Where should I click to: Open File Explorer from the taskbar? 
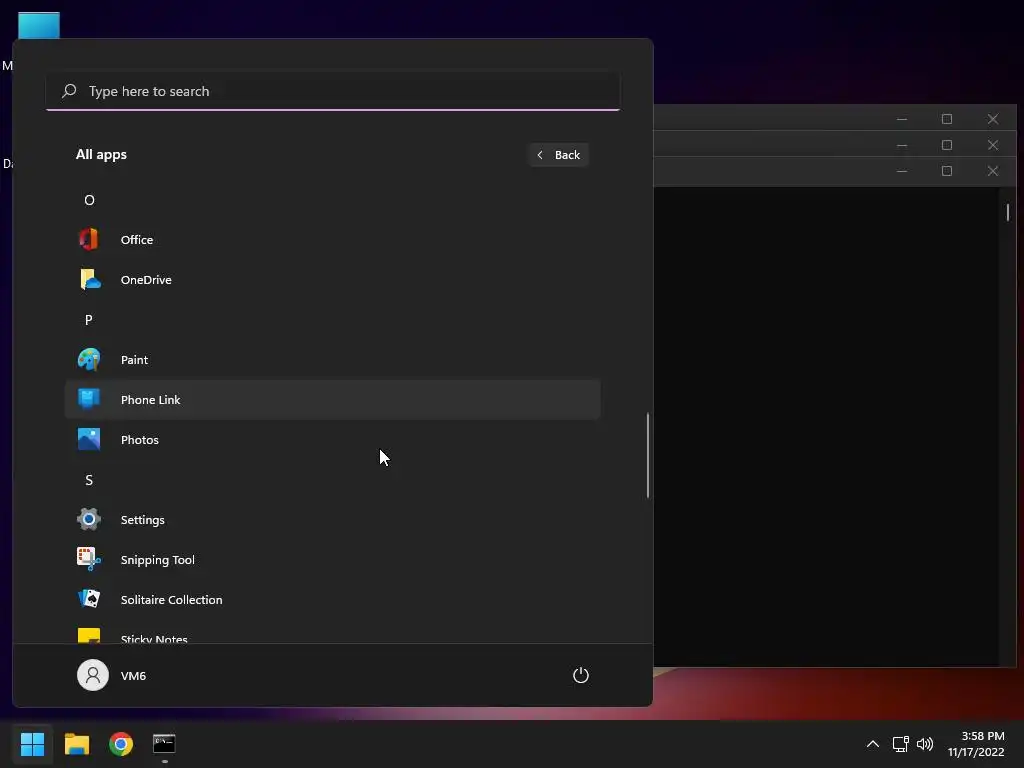pyautogui.click(x=77, y=744)
